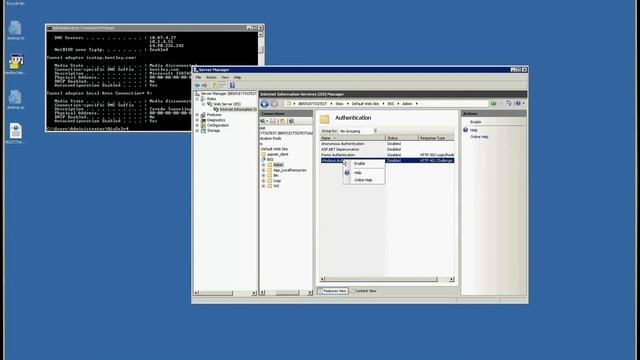Open the File menu in Server Manager
This screenshot has width=640, height=360.
tap(198, 77)
